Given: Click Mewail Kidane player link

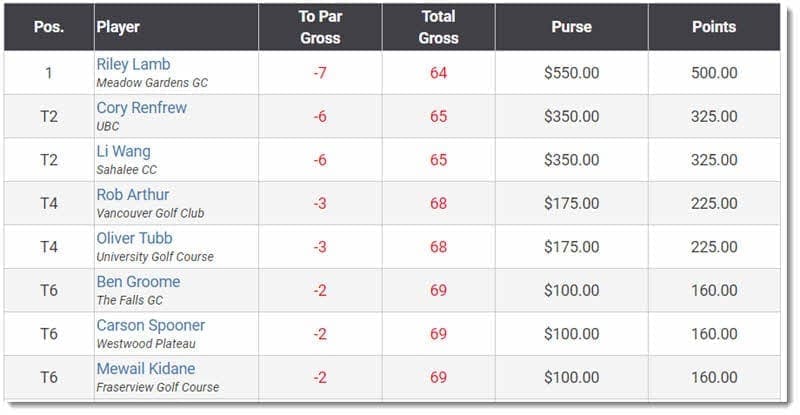Looking at the screenshot, I should coord(145,369).
